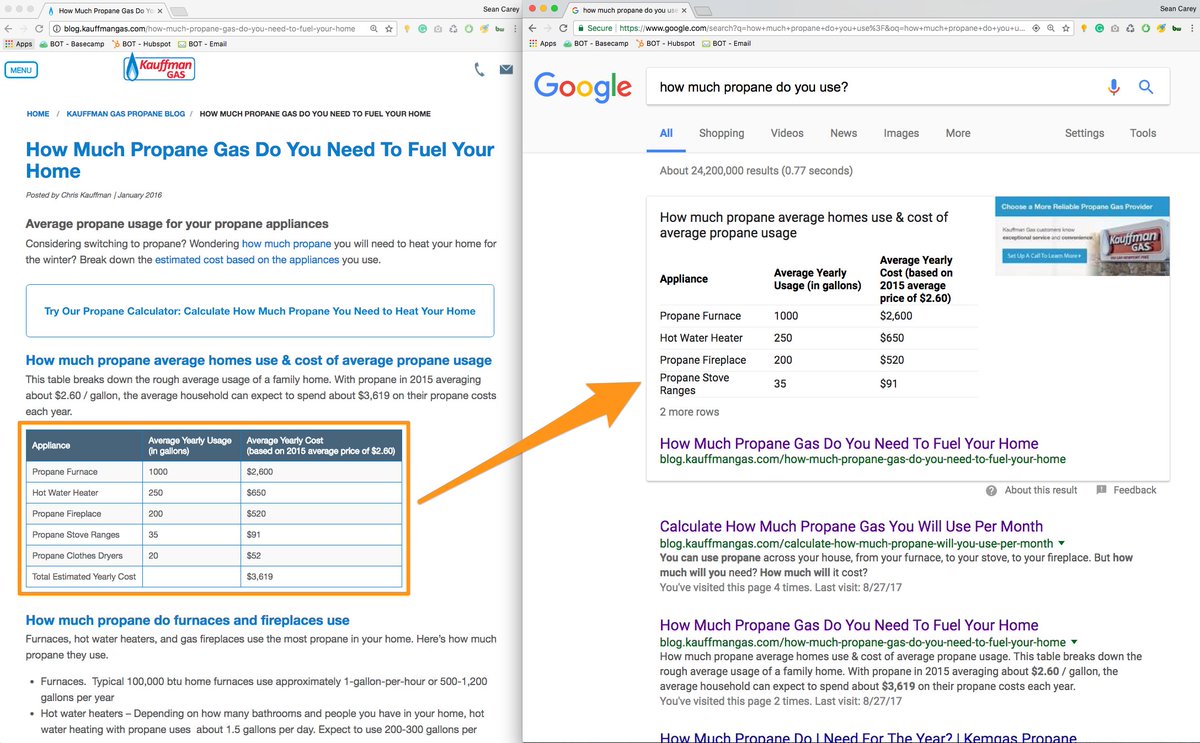Expand '2 more rows' in featured snippet
This screenshot has height=743, width=1200.
coord(689,412)
